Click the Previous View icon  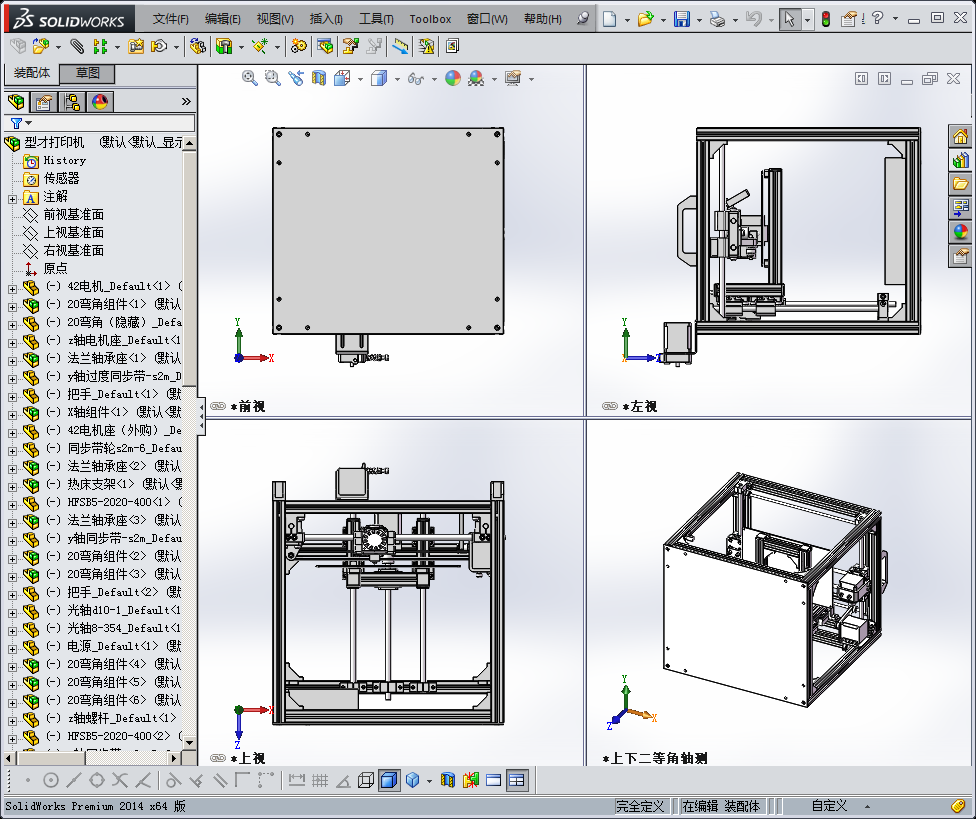tap(296, 78)
